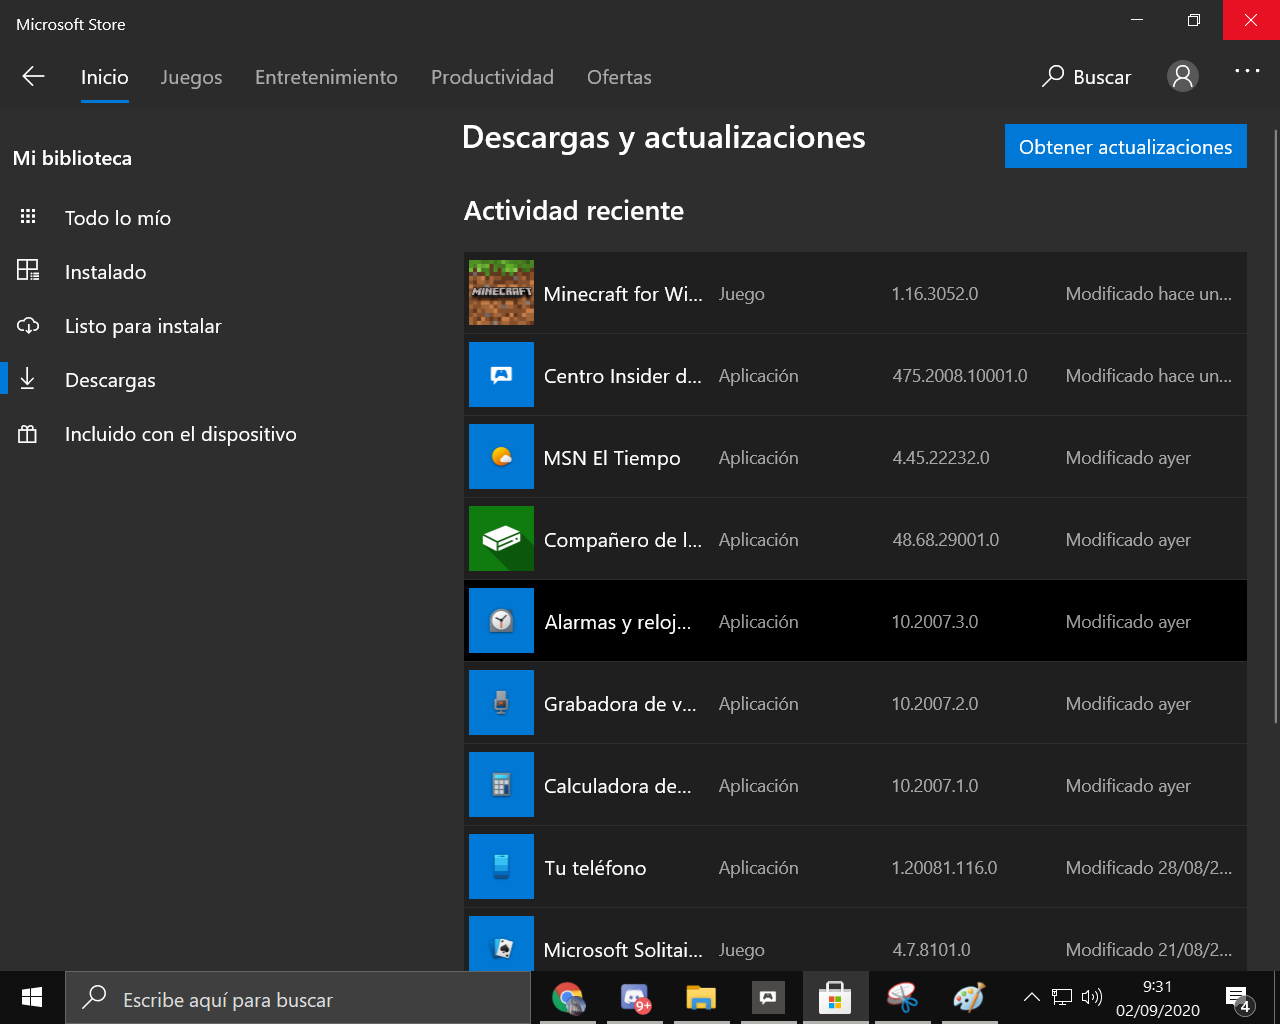Click the taskbar search box
Viewport: 1280px width, 1024px height.
298,998
